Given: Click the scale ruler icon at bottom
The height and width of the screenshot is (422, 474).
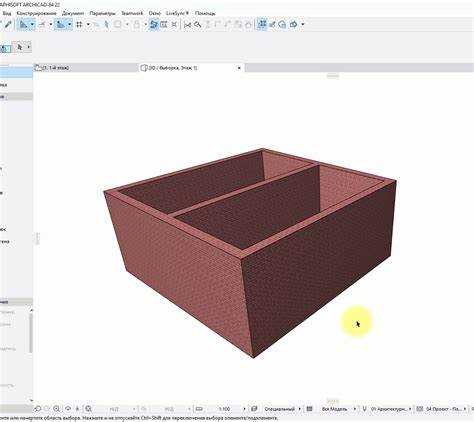Looking at the screenshot, I should coord(199,409).
